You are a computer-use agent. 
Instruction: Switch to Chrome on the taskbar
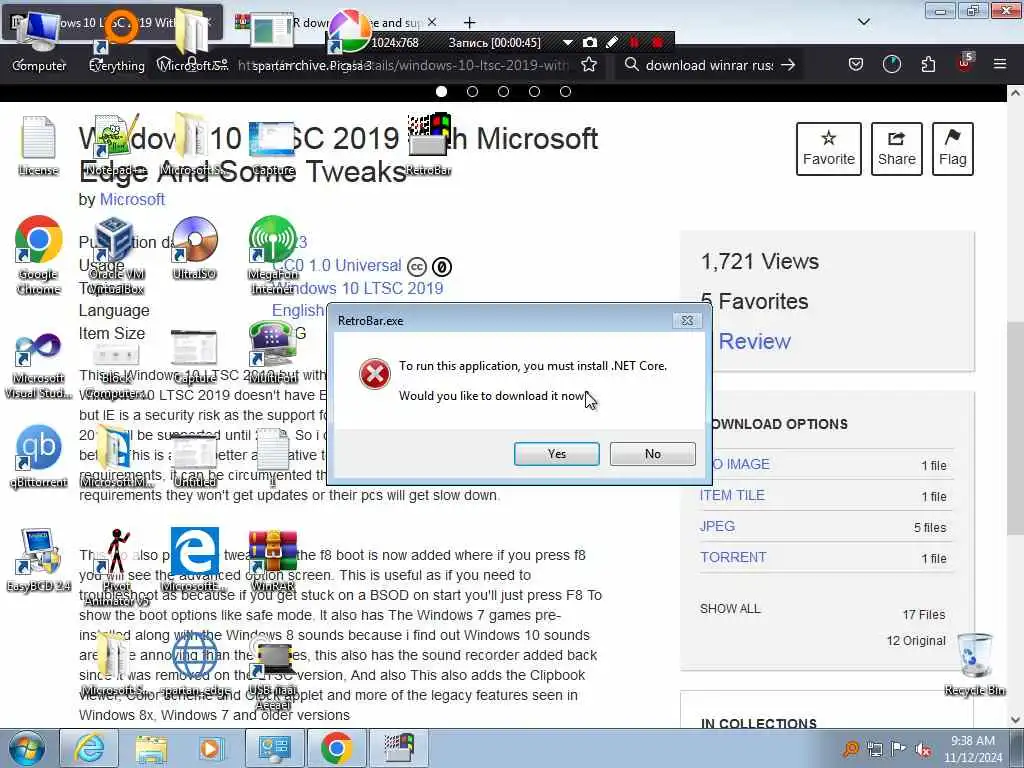click(x=336, y=748)
